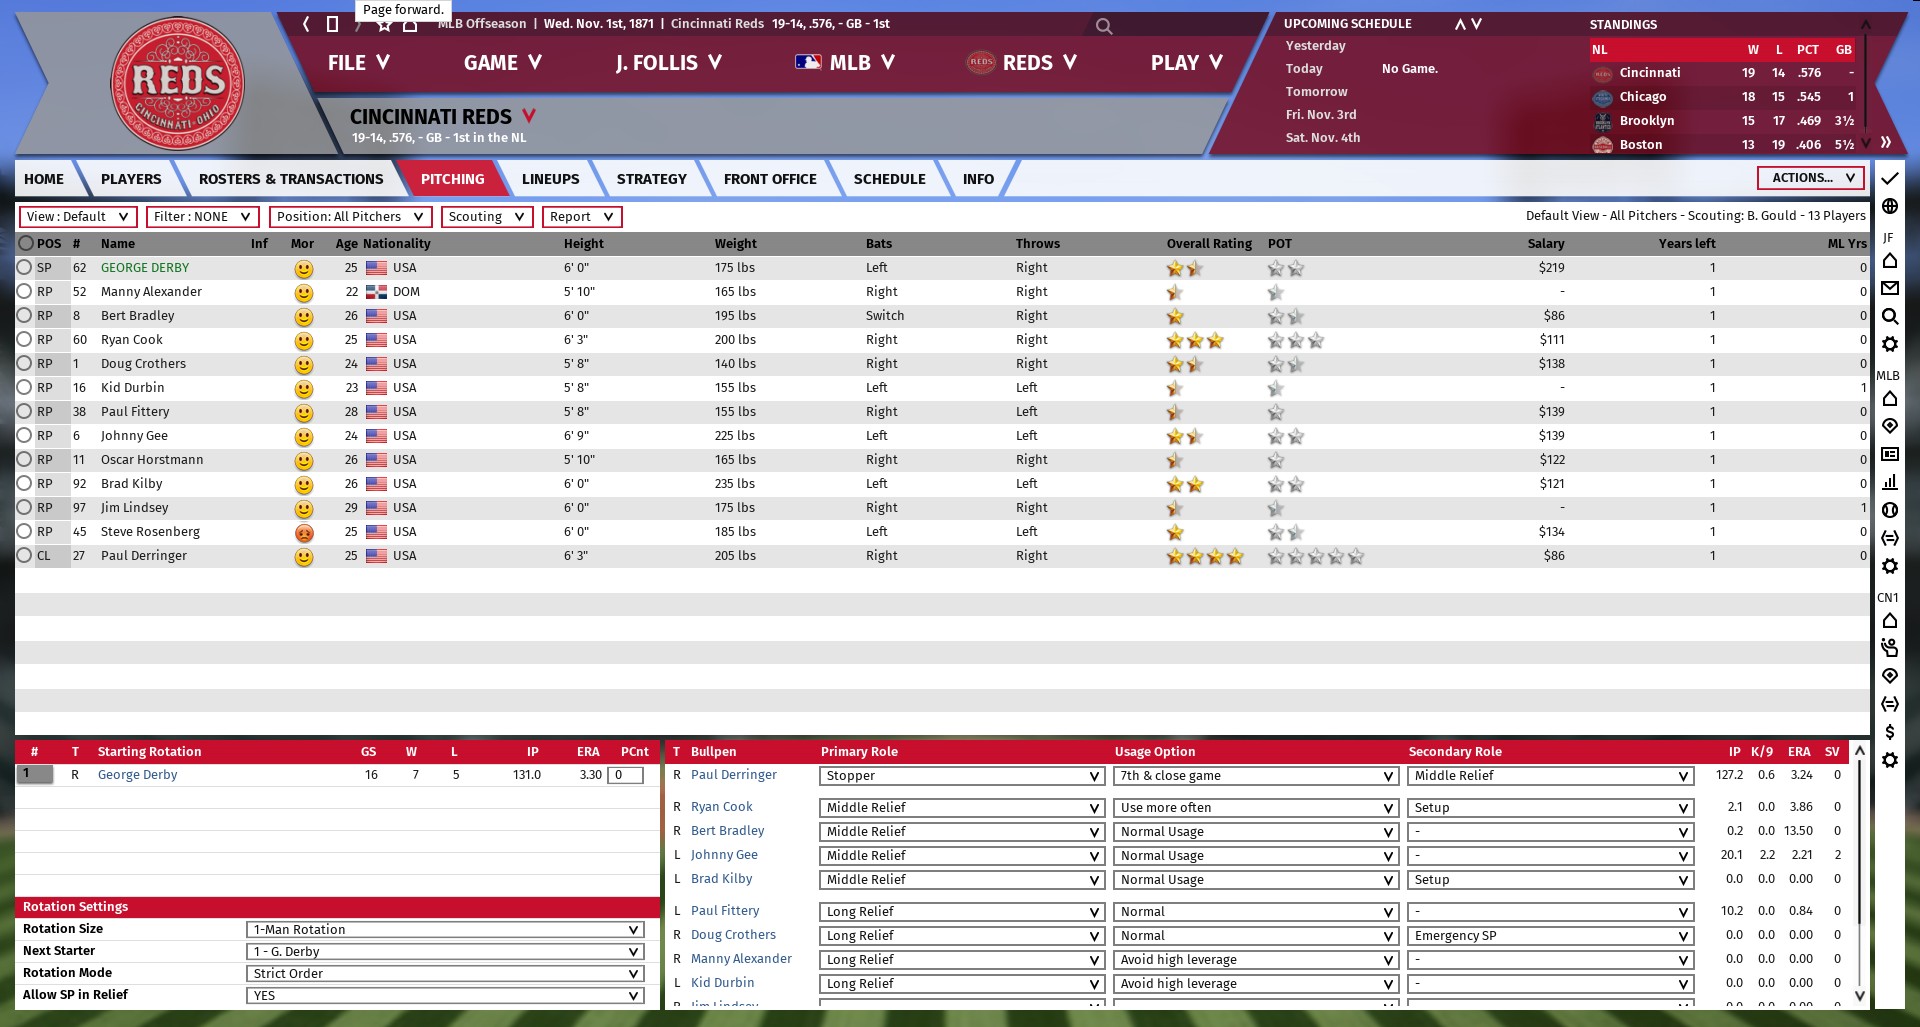
Task: Open Johnny Gee's link in the bullpen list
Action: [724, 855]
